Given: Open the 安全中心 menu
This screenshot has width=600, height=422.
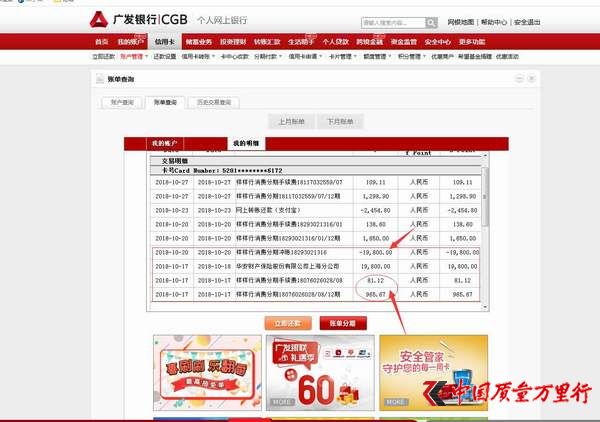Looking at the screenshot, I should pyautogui.click(x=438, y=42).
